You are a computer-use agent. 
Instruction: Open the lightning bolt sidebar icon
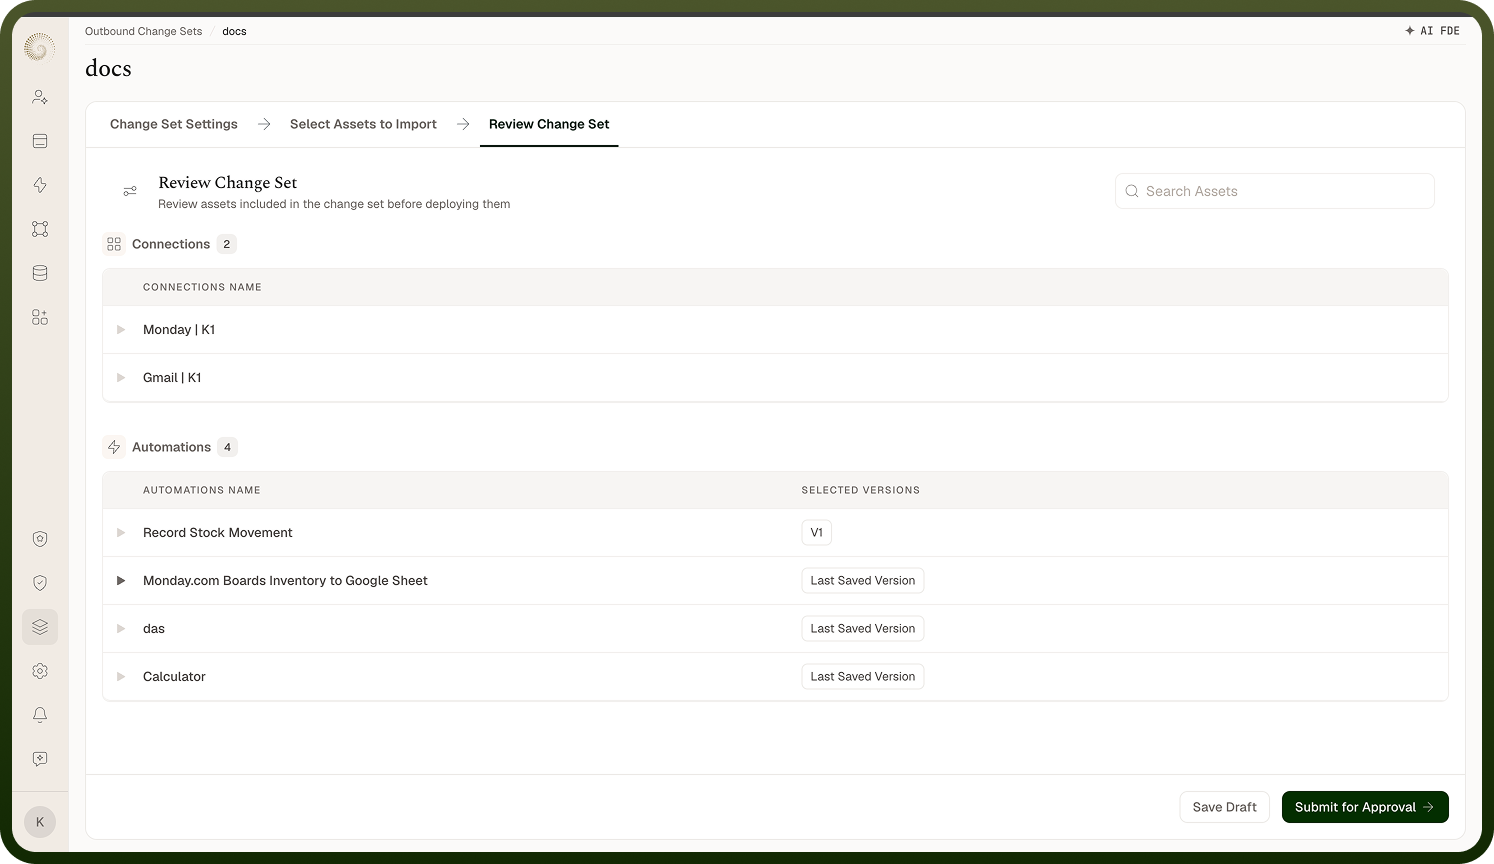(40, 185)
